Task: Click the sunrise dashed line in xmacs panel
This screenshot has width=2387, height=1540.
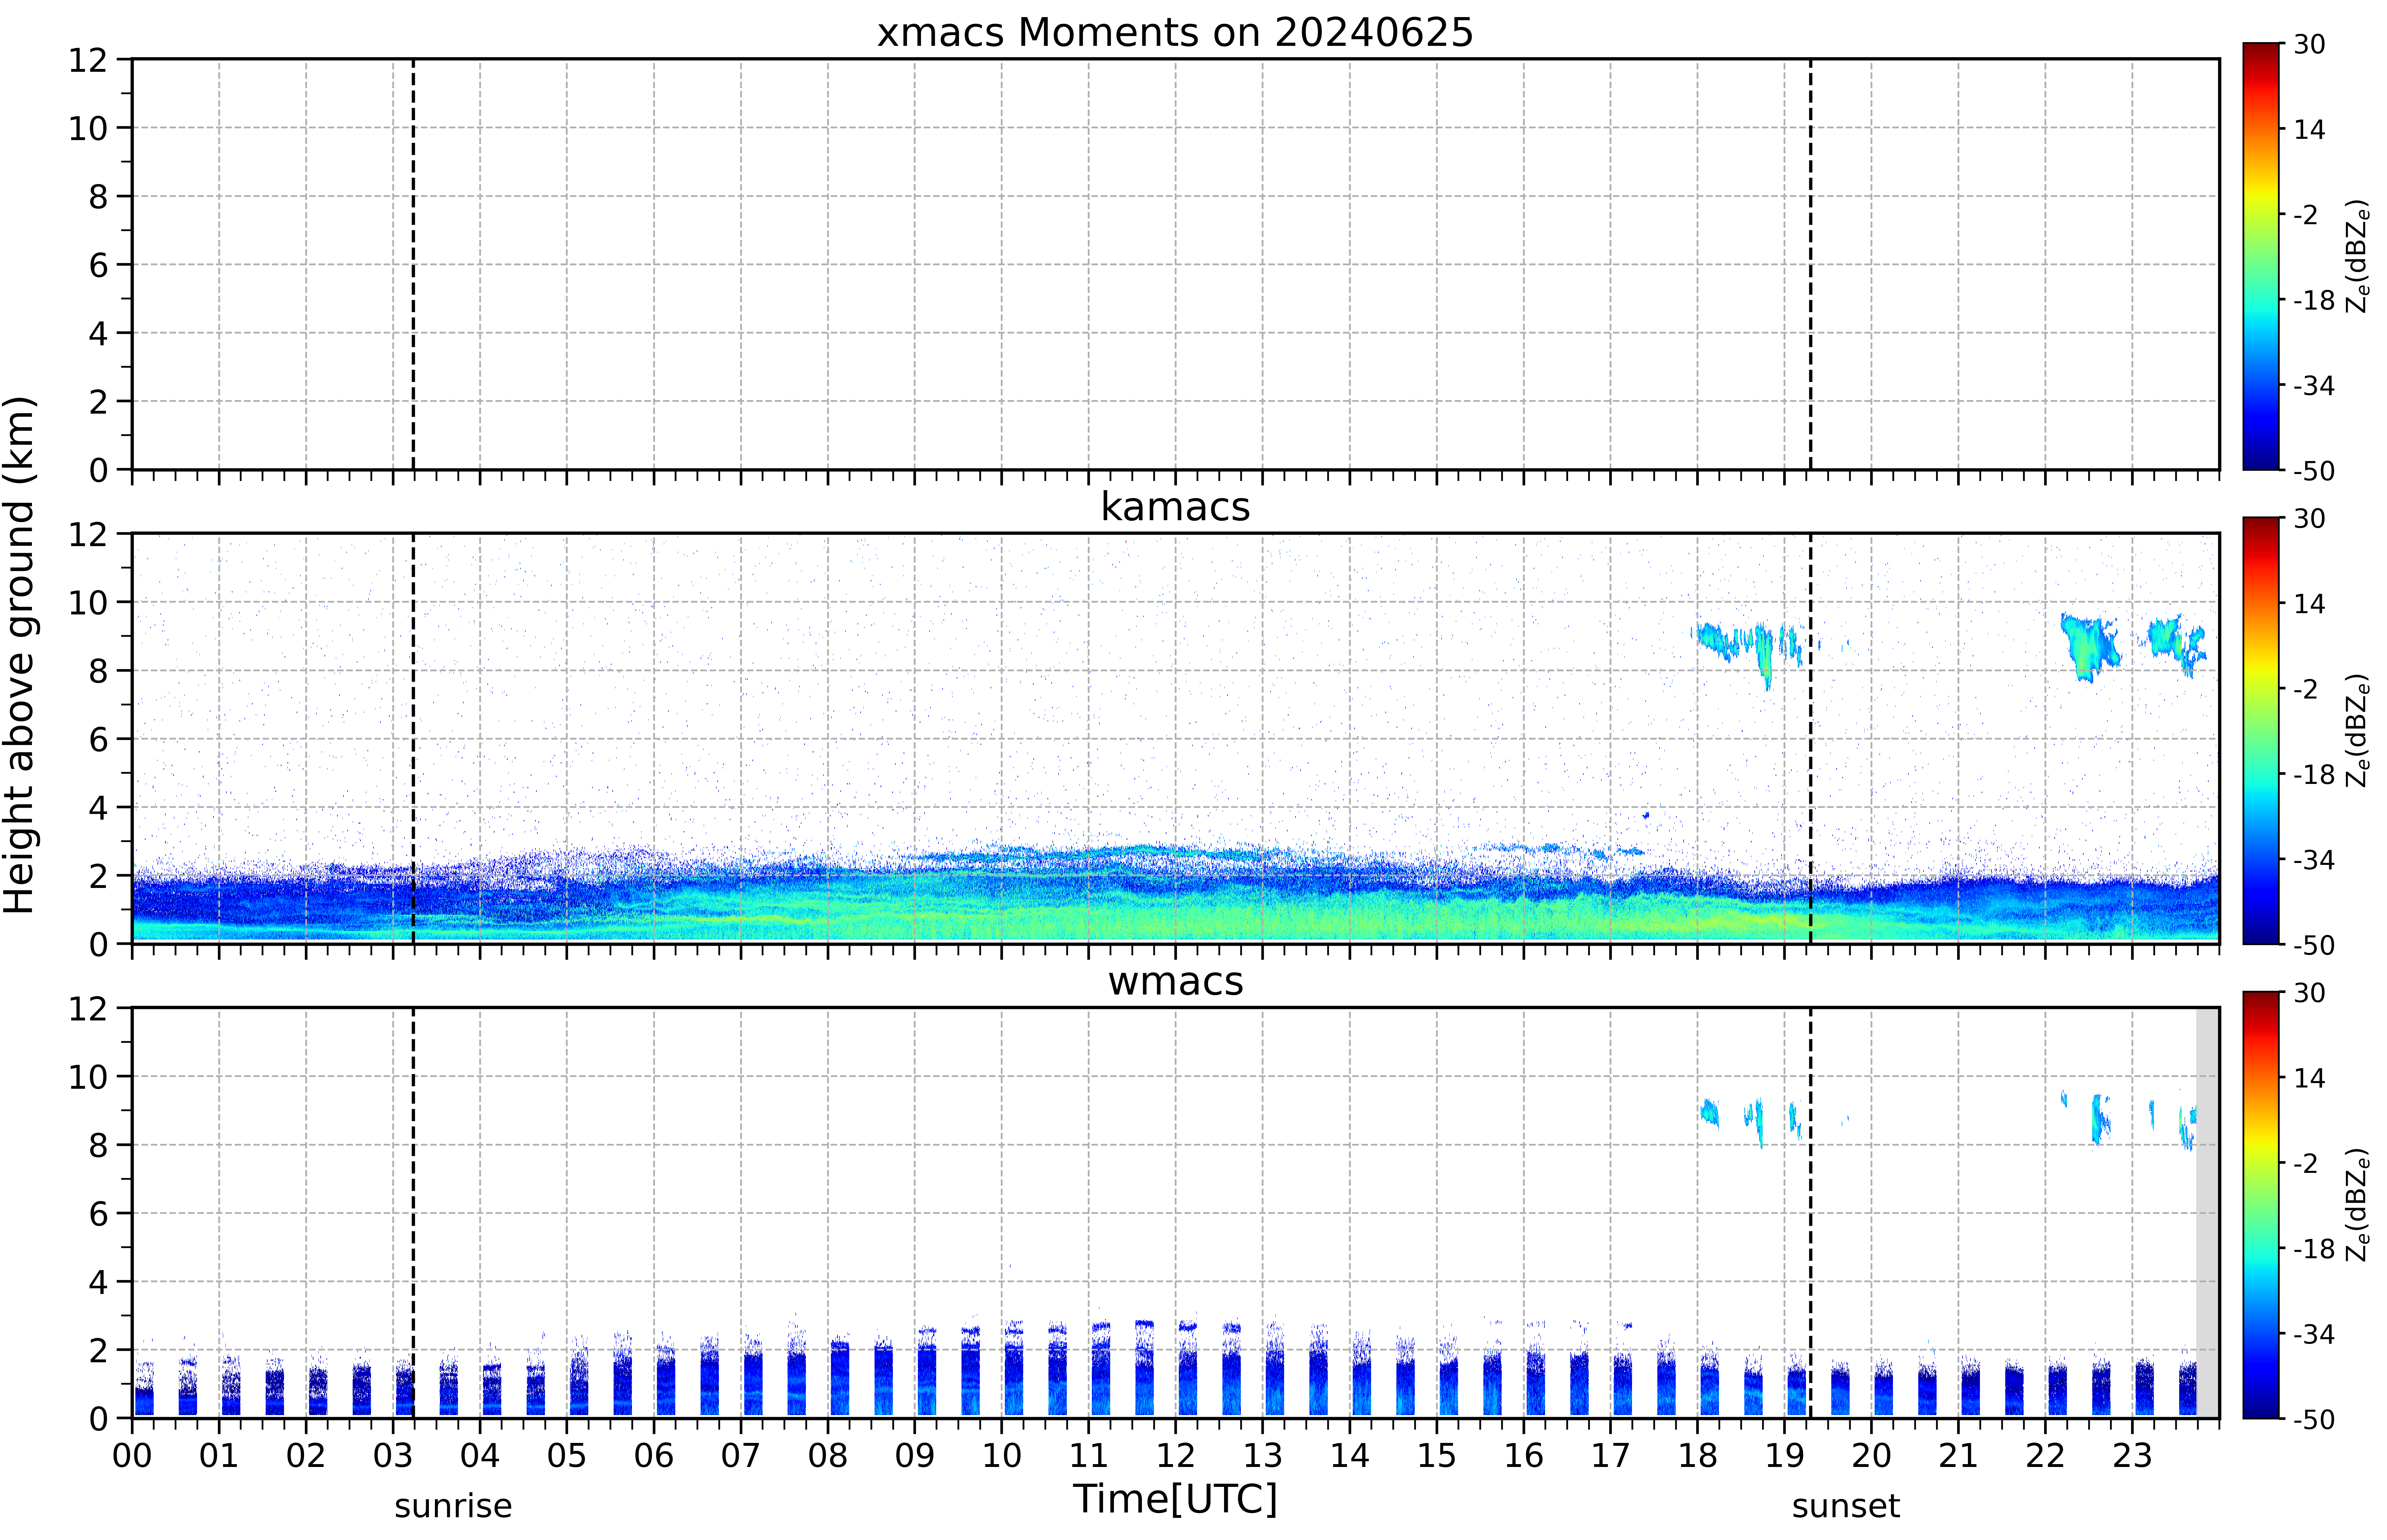Action: (413, 264)
